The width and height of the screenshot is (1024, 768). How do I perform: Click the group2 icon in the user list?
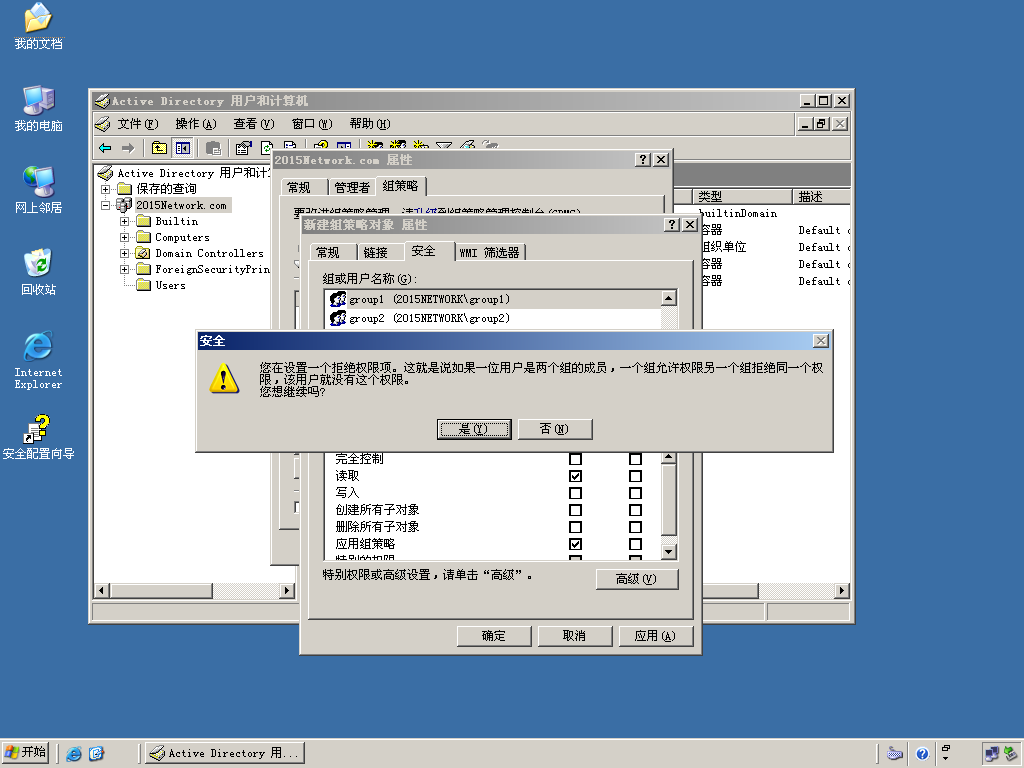pyautogui.click(x=338, y=318)
